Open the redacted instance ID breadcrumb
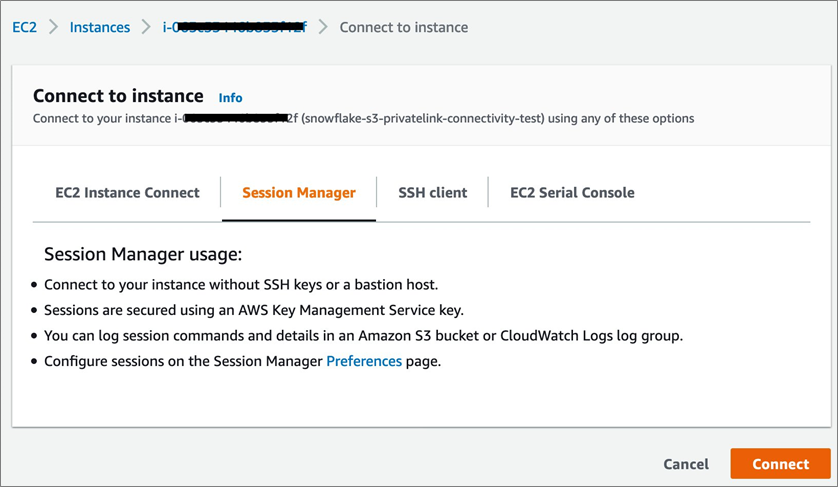Viewport: 838px width, 487px height. pyautogui.click(x=235, y=27)
